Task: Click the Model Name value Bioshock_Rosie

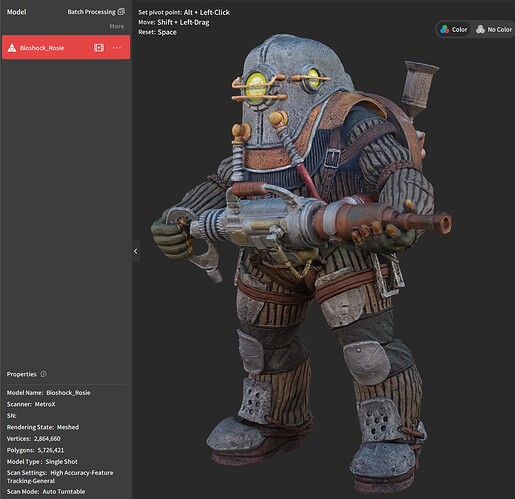Action: pyautogui.click(x=68, y=393)
